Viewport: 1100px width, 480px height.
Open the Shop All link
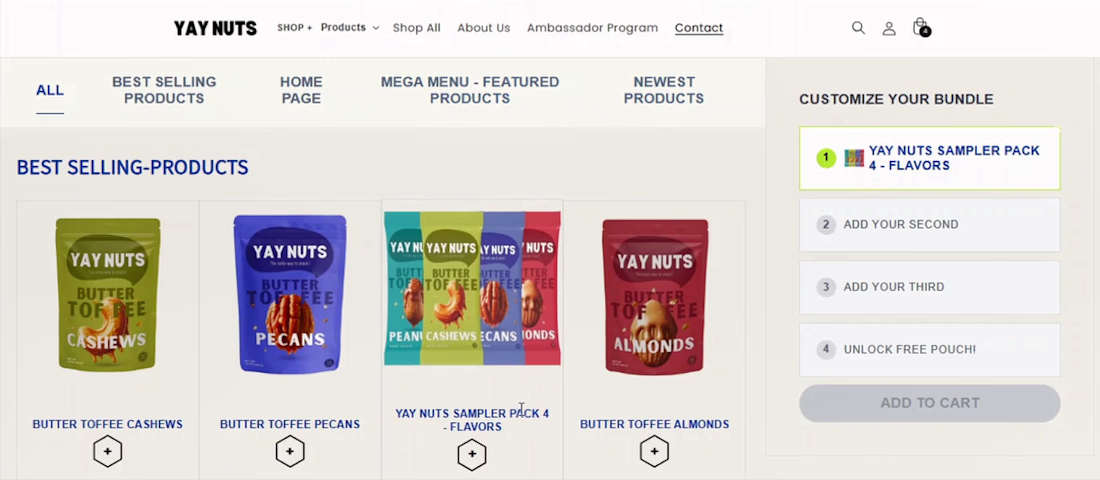tap(416, 28)
